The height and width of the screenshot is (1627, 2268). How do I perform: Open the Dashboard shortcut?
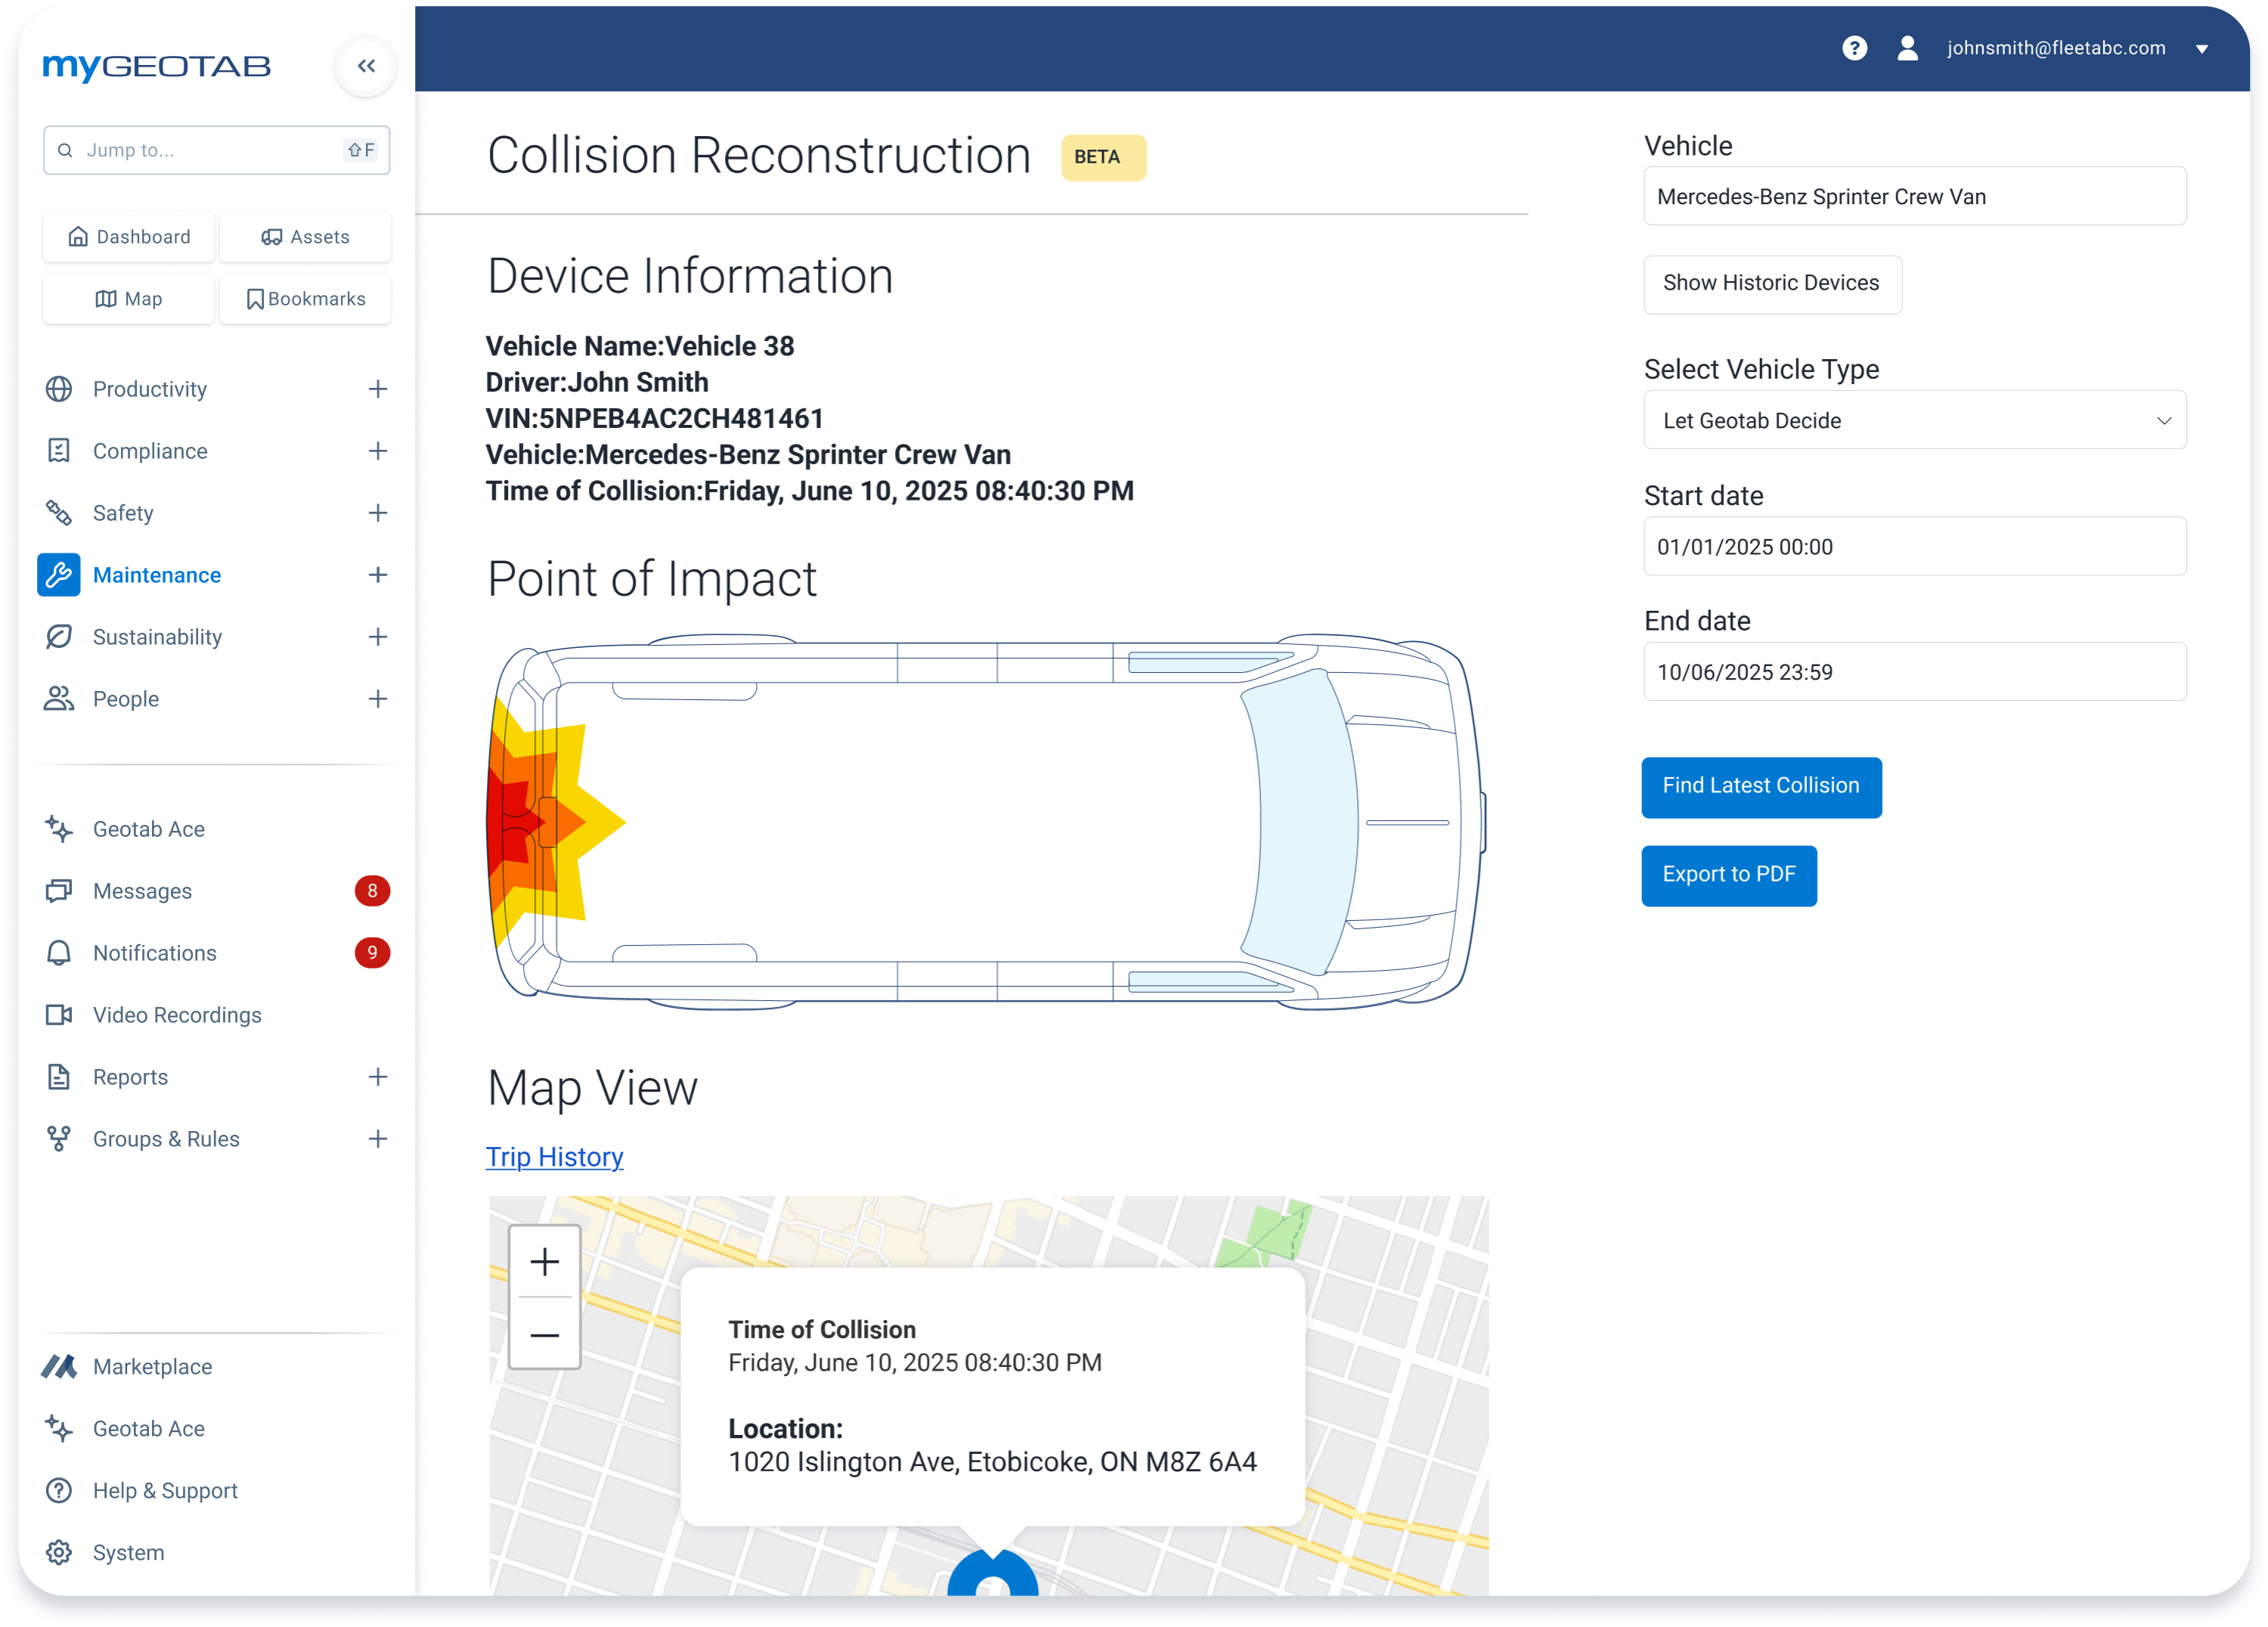point(129,237)
